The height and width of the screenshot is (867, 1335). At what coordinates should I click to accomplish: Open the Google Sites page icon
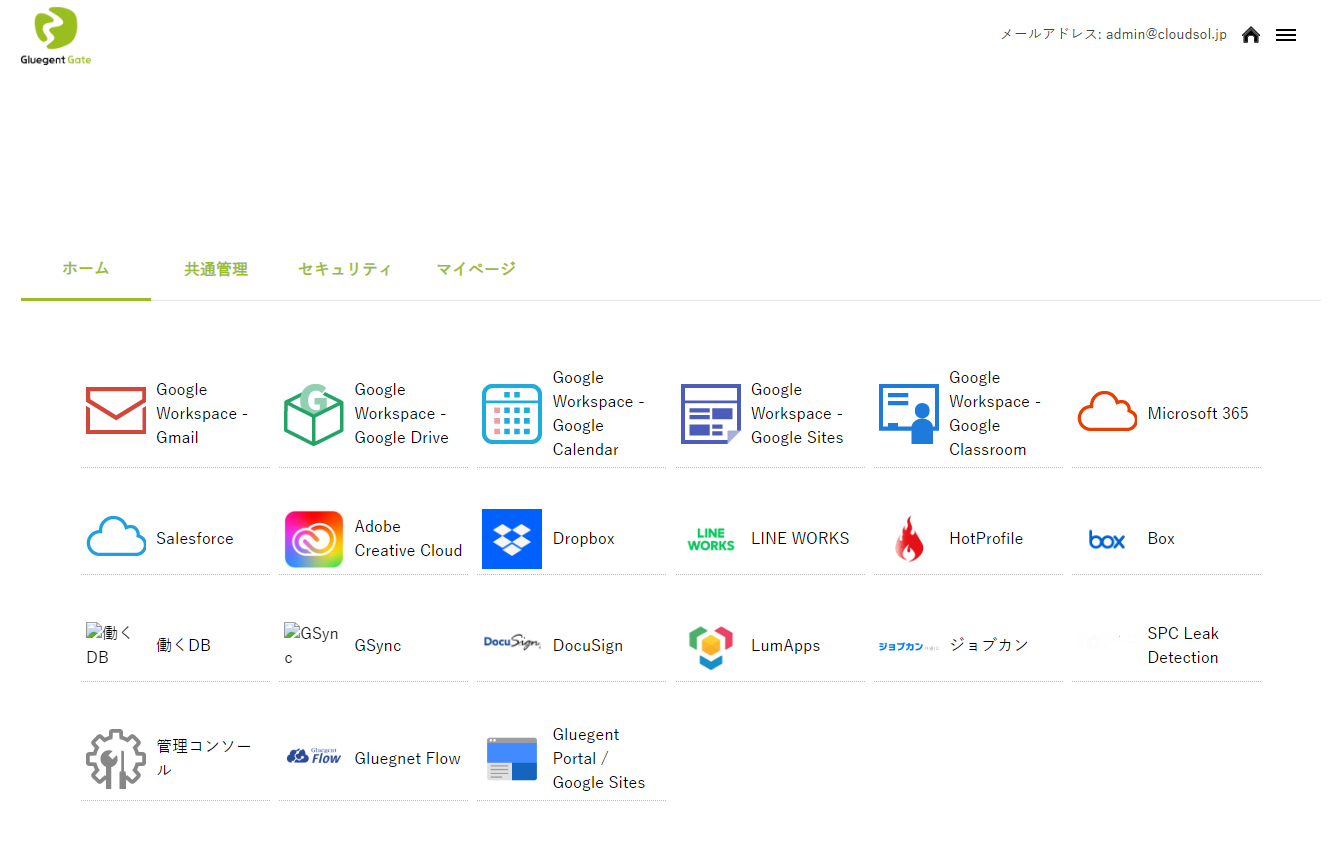click(710, 414)
